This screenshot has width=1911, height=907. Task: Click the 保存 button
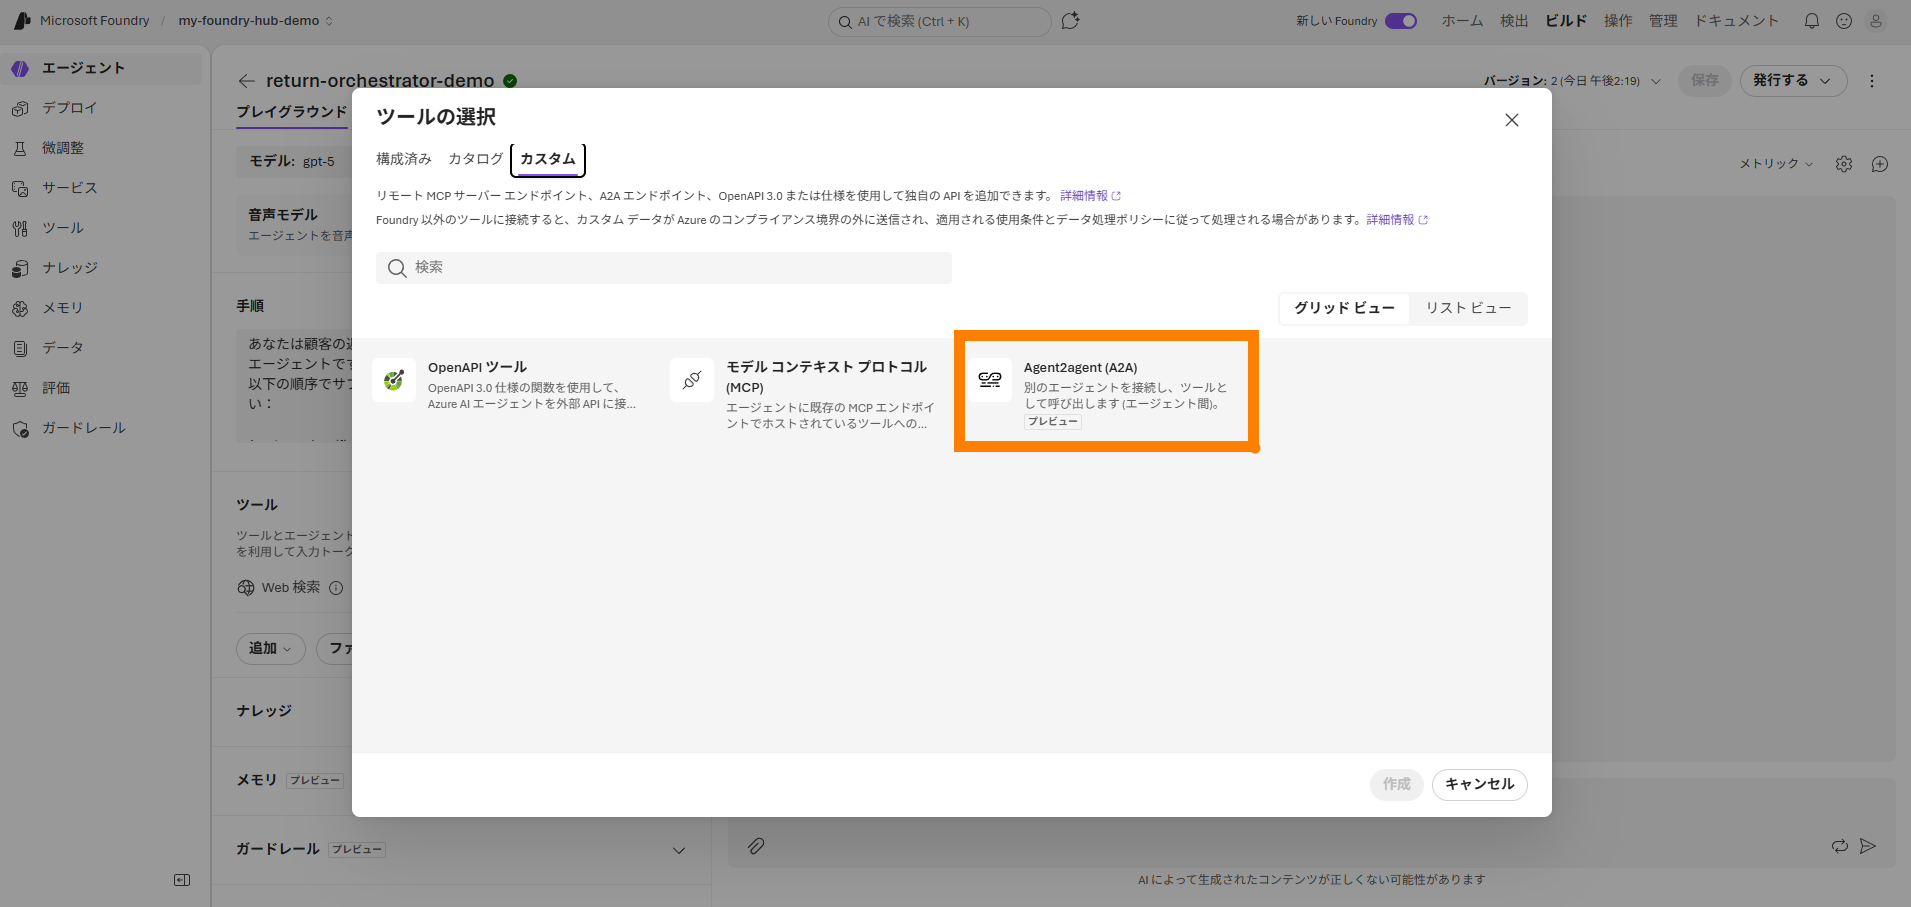coord(1705,81)
